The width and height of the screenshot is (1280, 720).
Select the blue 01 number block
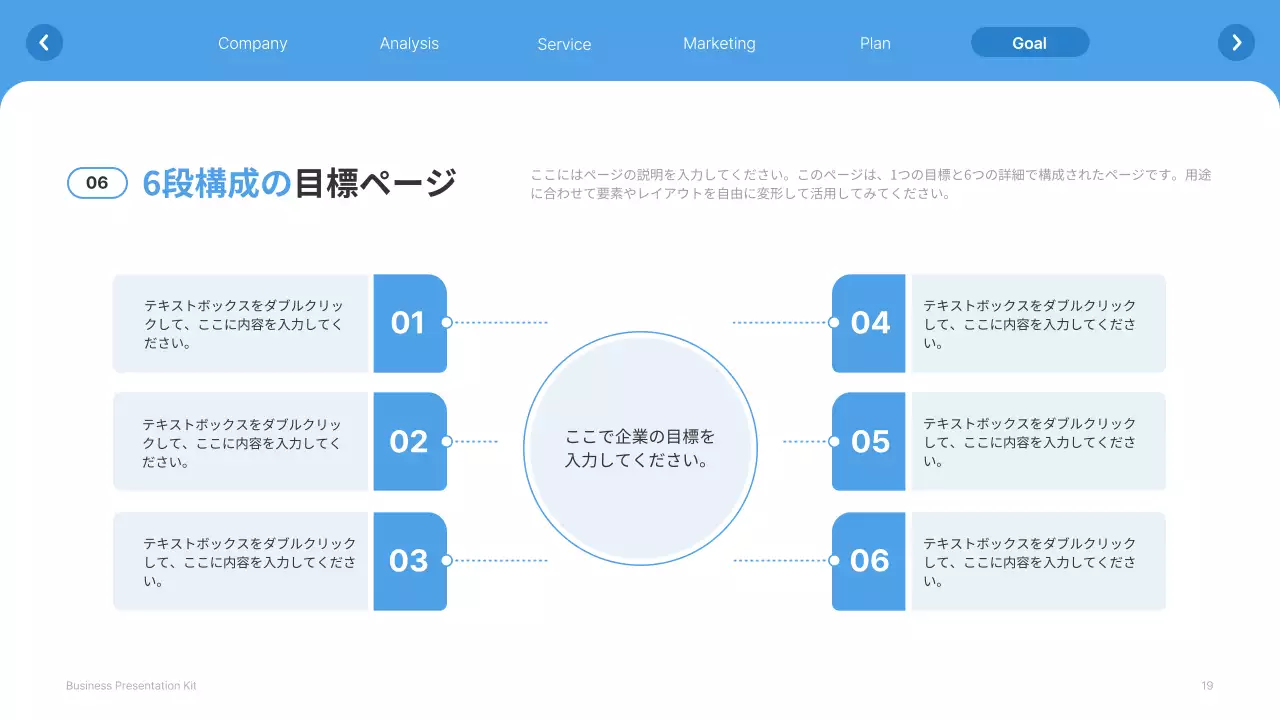pos(410,323)
